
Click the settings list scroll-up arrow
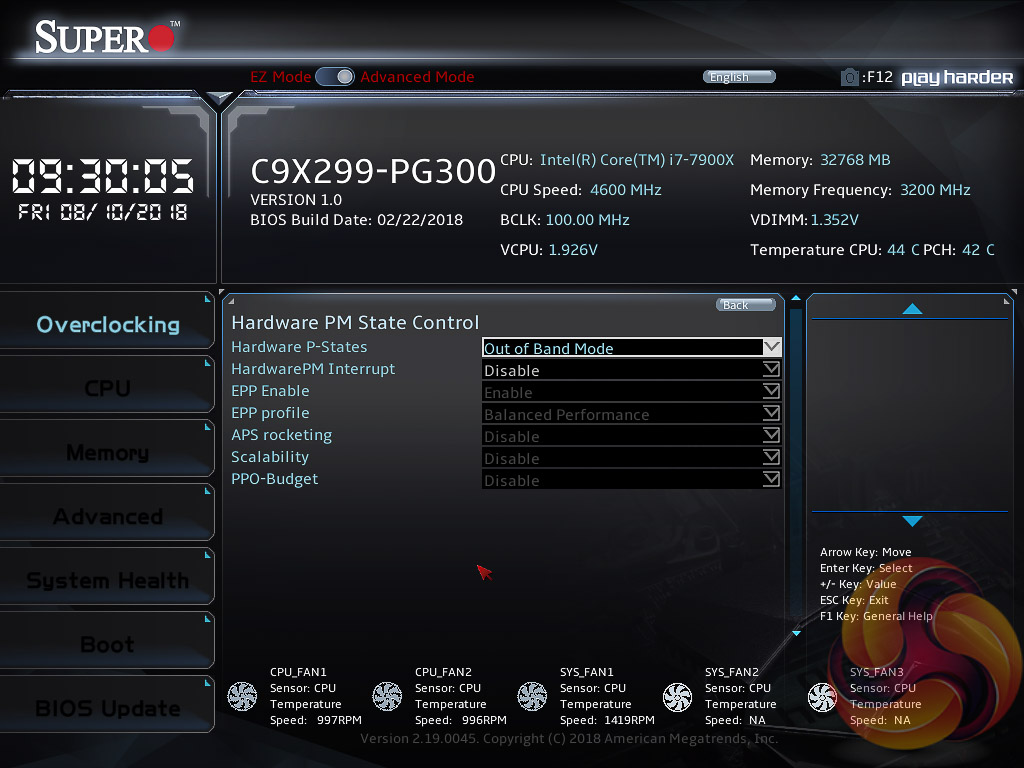(795, 298)
